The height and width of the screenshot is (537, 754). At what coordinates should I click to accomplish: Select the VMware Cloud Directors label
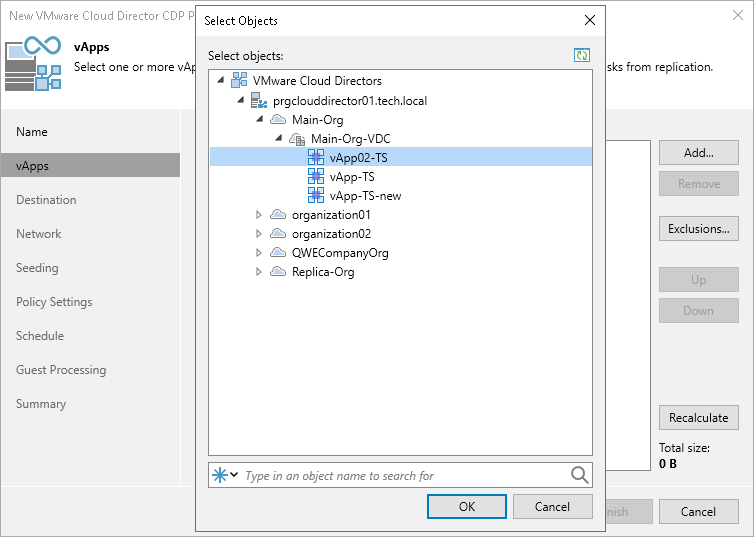[x=317, y=81]
